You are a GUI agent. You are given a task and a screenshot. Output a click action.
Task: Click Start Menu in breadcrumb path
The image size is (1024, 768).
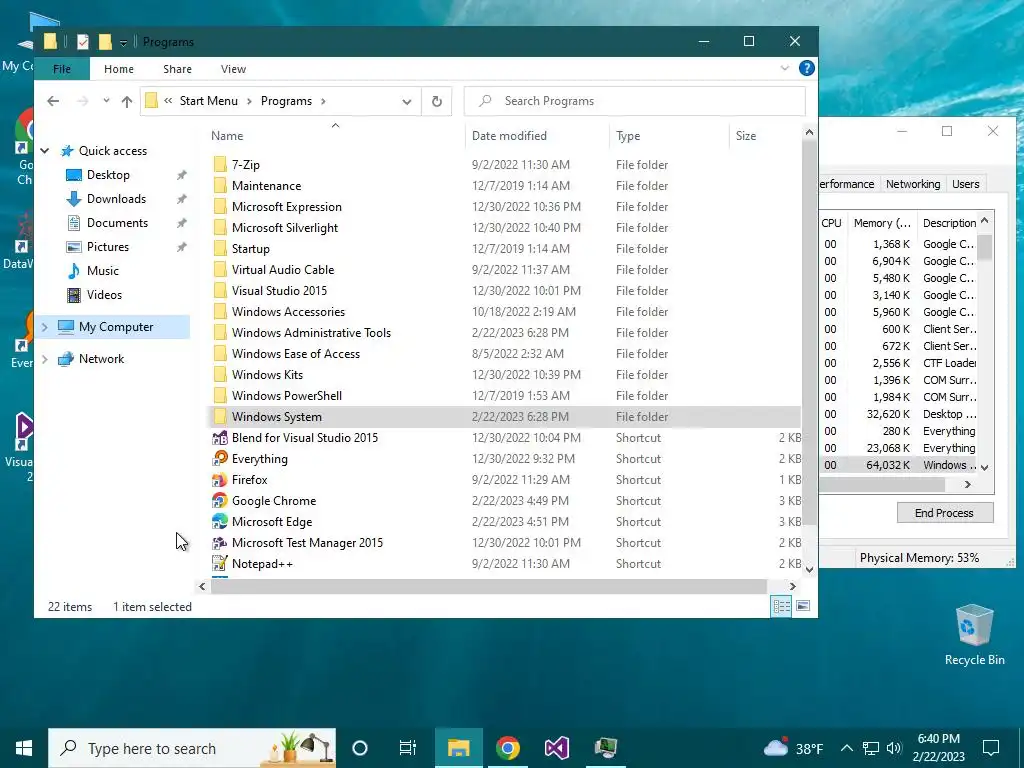209,101
